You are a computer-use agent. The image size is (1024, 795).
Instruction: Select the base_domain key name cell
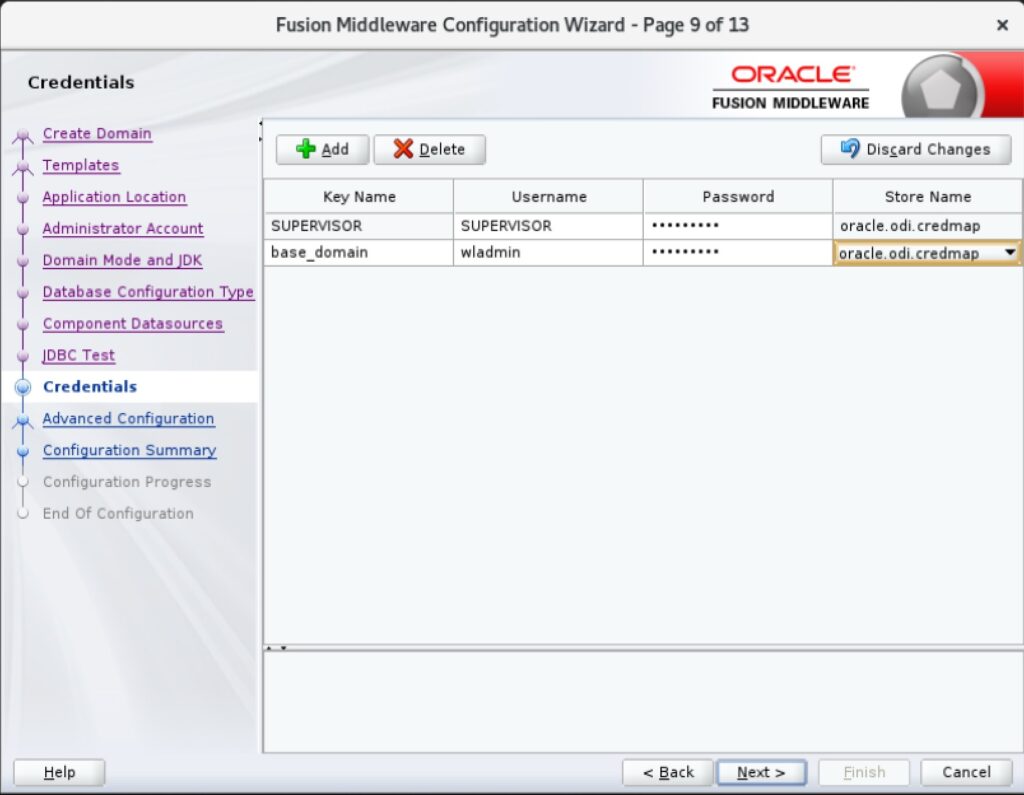coord(359,253)
